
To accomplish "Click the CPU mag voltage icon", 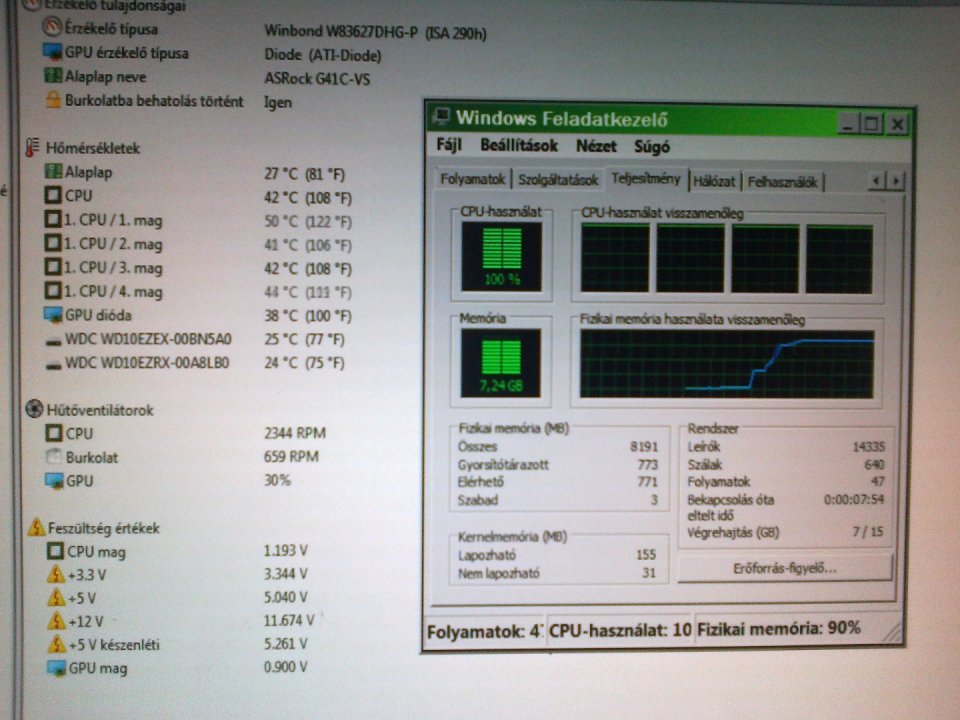I will coord(55,551).
